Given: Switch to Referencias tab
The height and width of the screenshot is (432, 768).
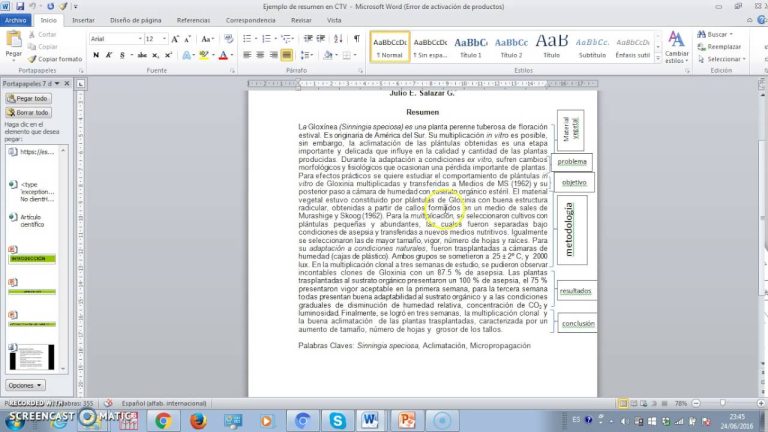Looking at the screenshot, I should tap(193, 20).
